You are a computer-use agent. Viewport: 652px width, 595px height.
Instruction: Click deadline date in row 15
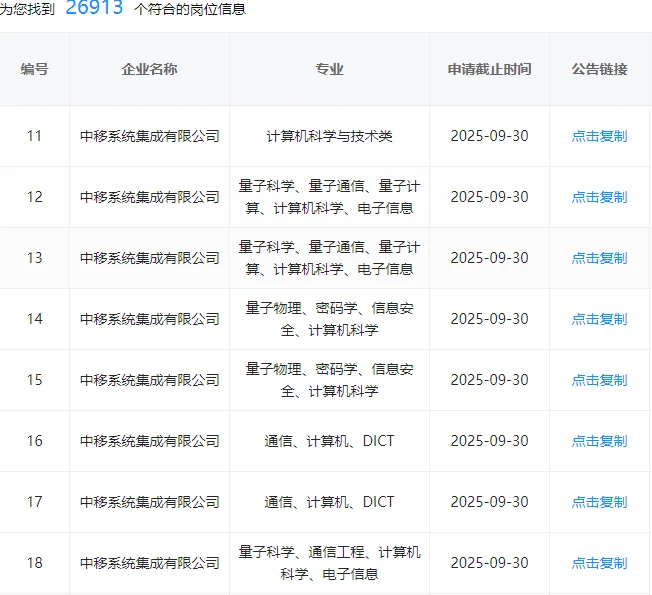(489, 380)
